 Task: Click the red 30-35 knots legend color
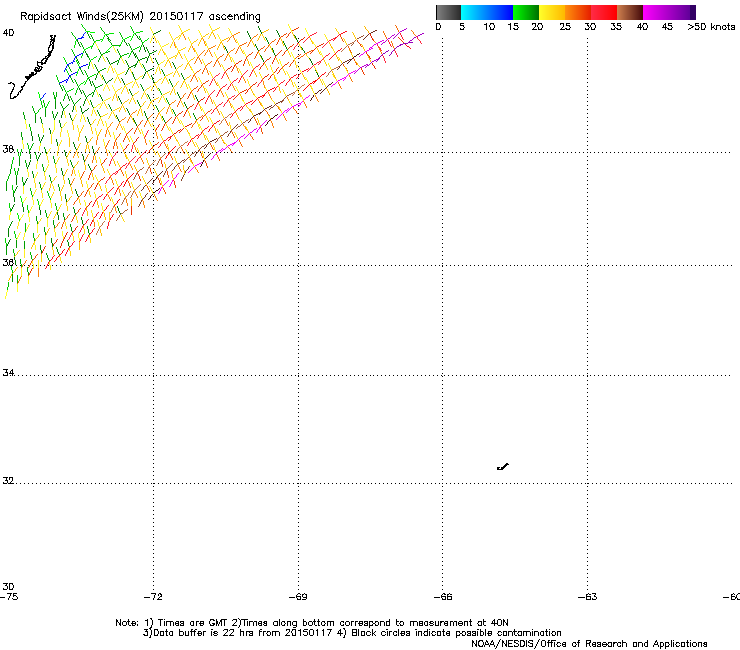point(604,12)
